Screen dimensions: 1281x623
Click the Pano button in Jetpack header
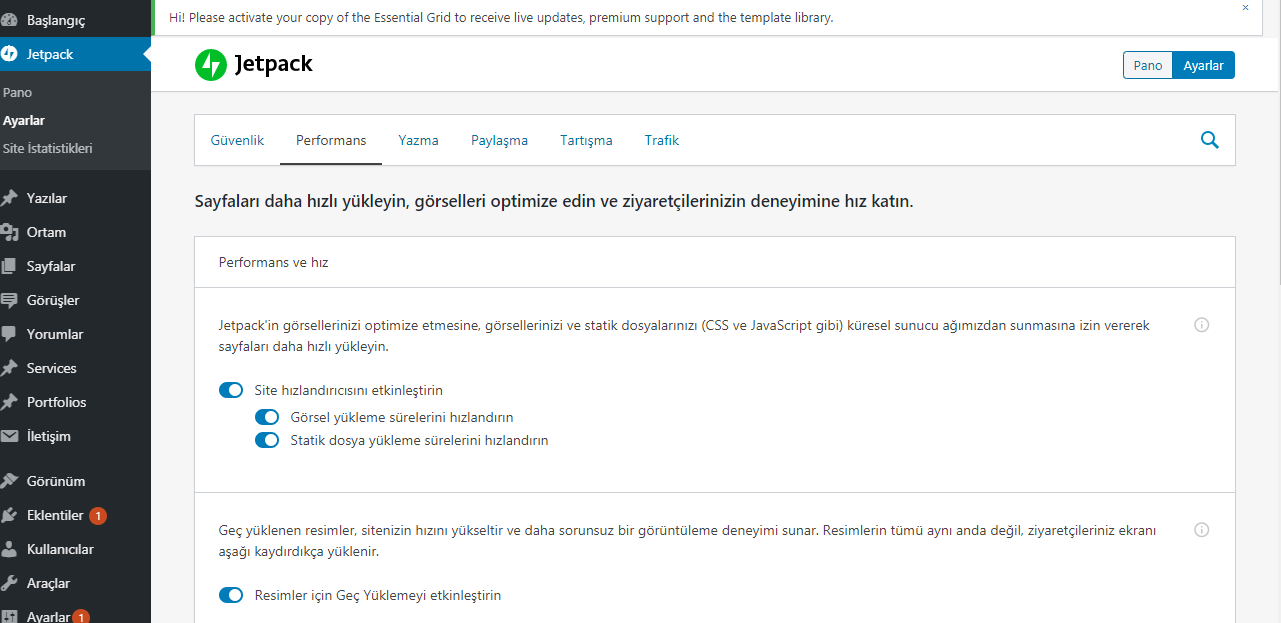(1148, 65)
